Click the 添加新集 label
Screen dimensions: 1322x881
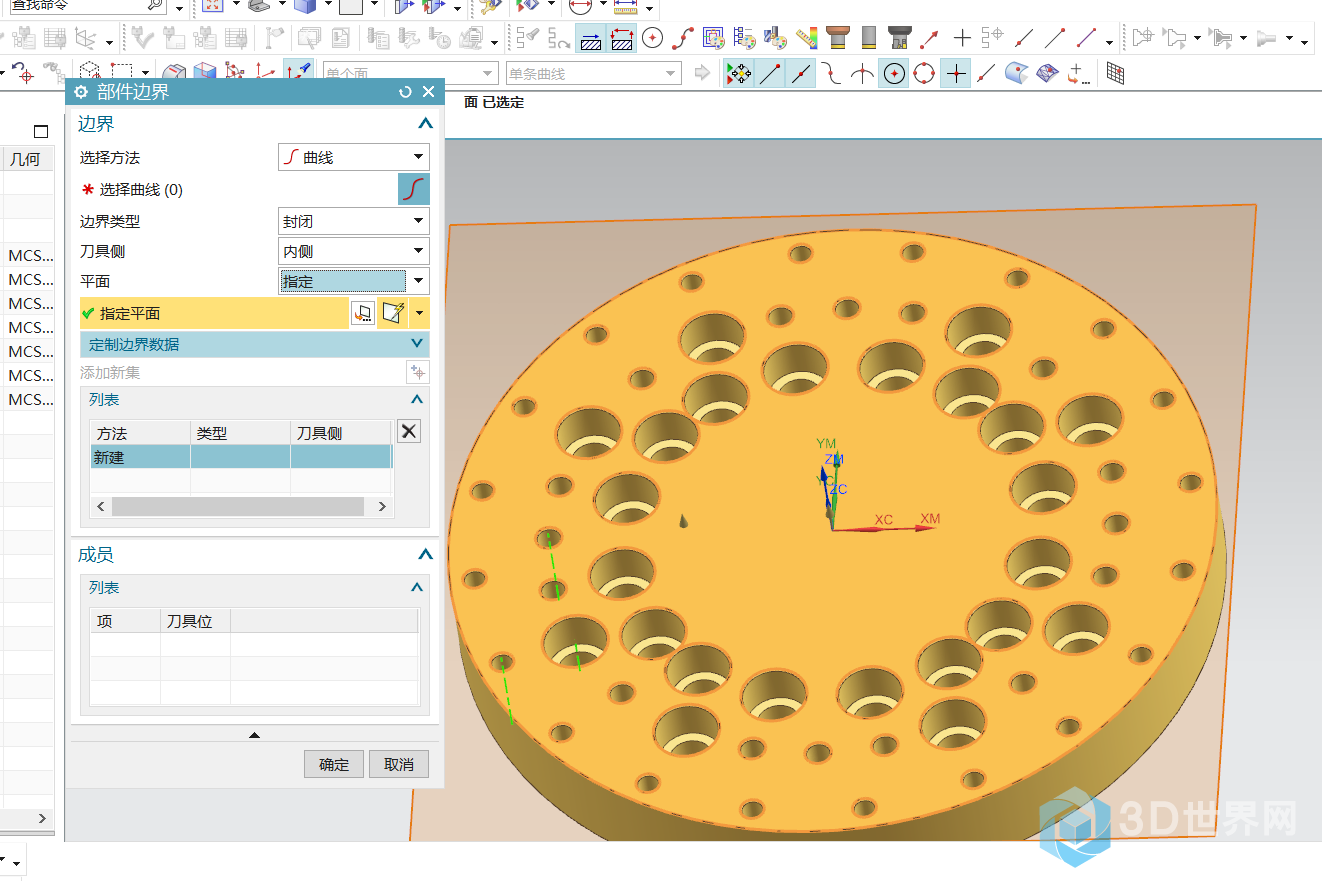110,373
